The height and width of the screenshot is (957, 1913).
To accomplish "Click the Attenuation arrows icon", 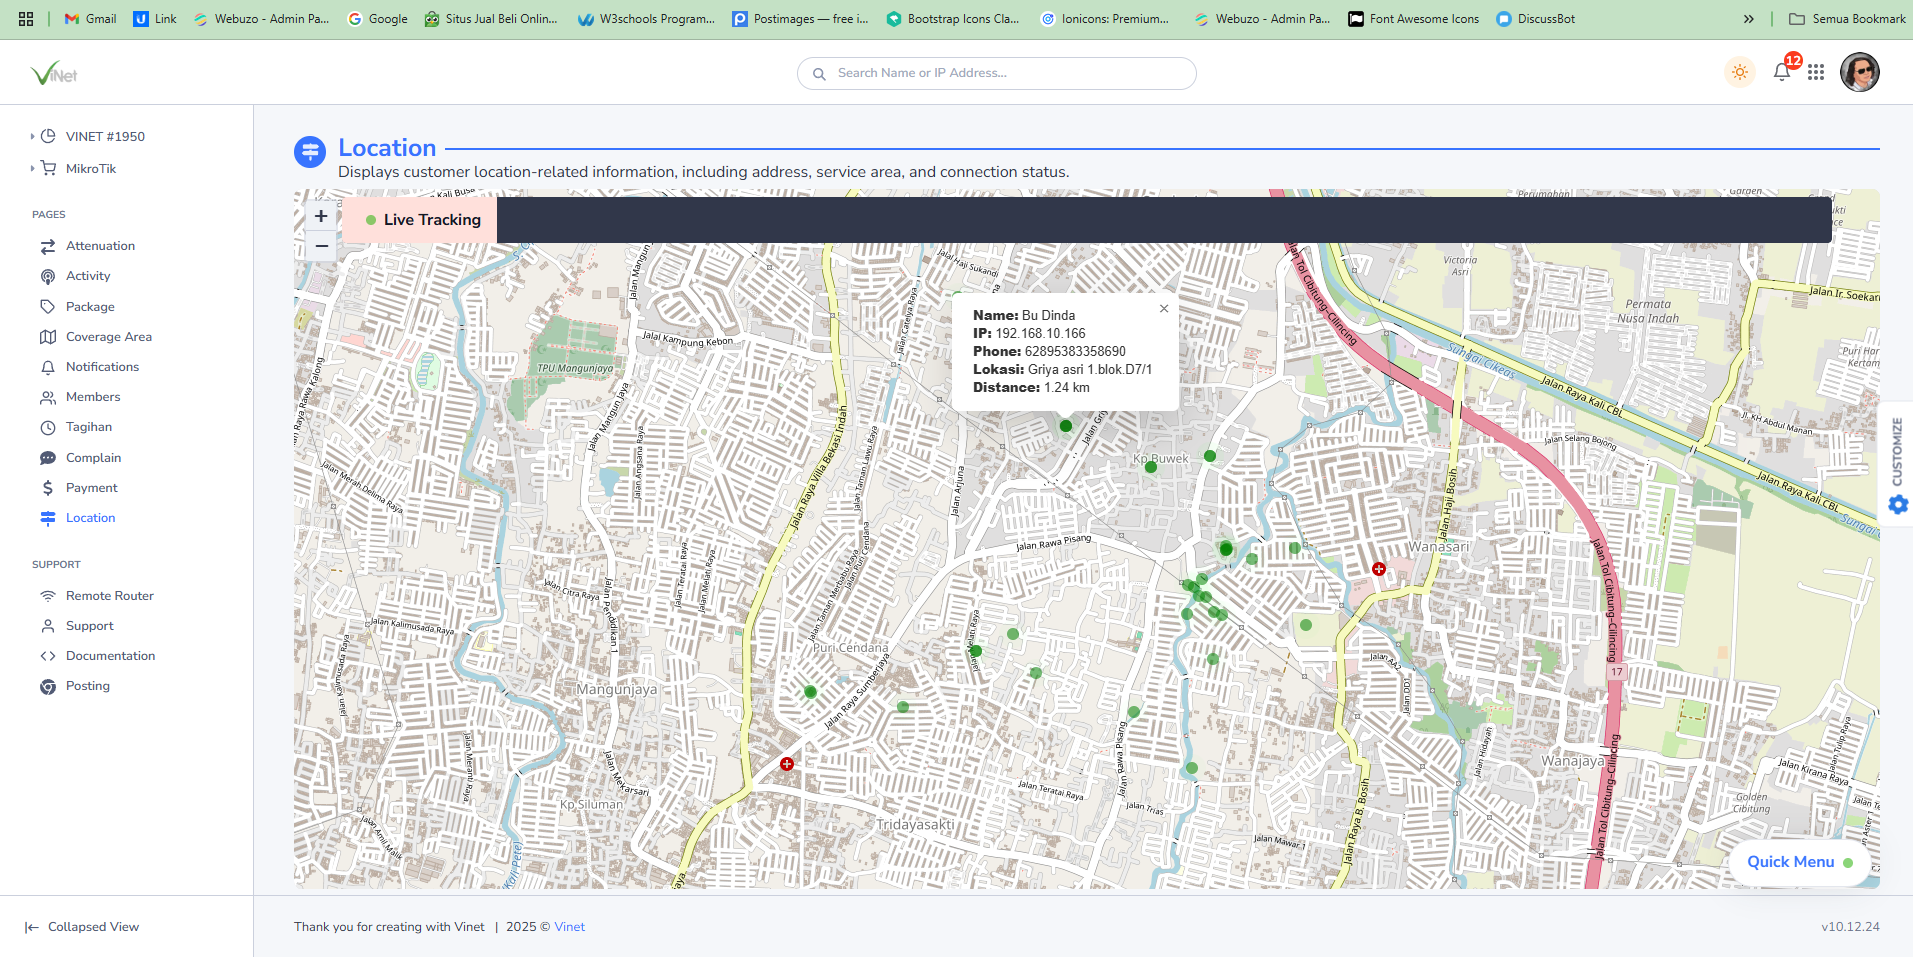I will tap(48, 246).
